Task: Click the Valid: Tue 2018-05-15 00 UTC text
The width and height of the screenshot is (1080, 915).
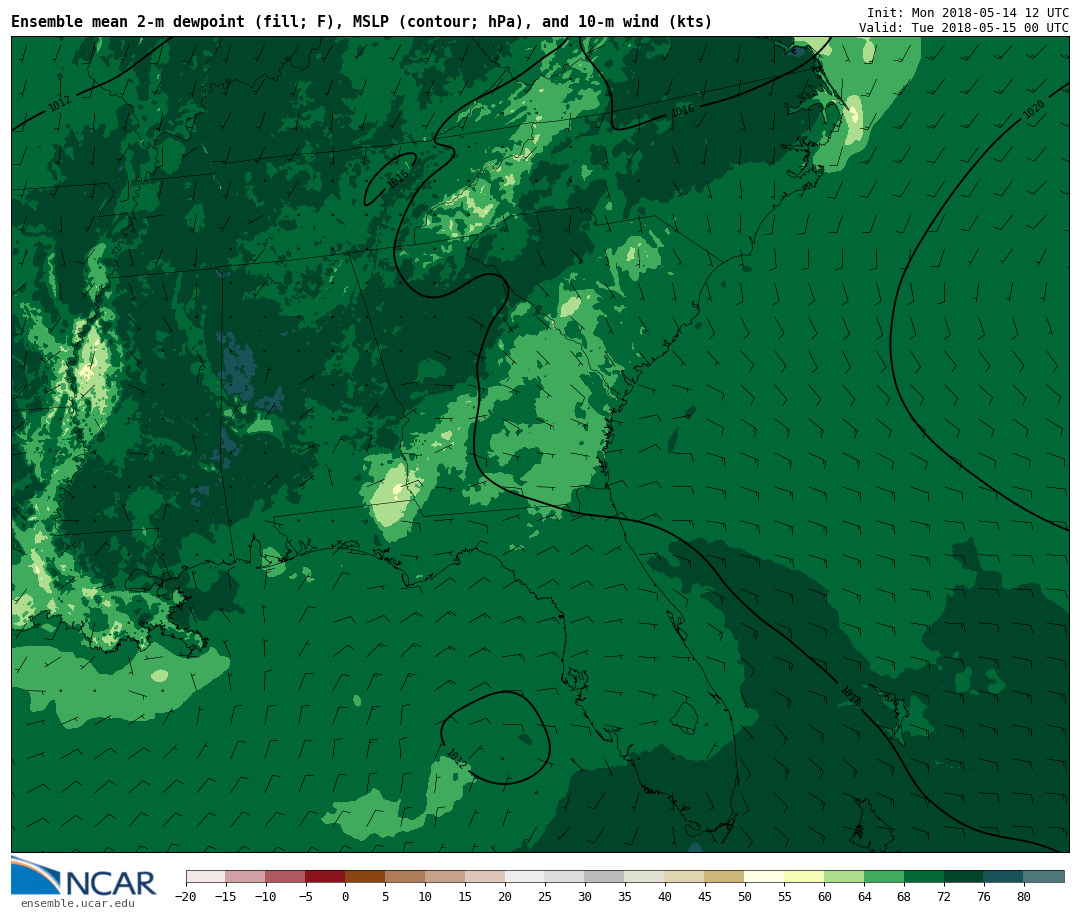Action: [x=964, y=28]
